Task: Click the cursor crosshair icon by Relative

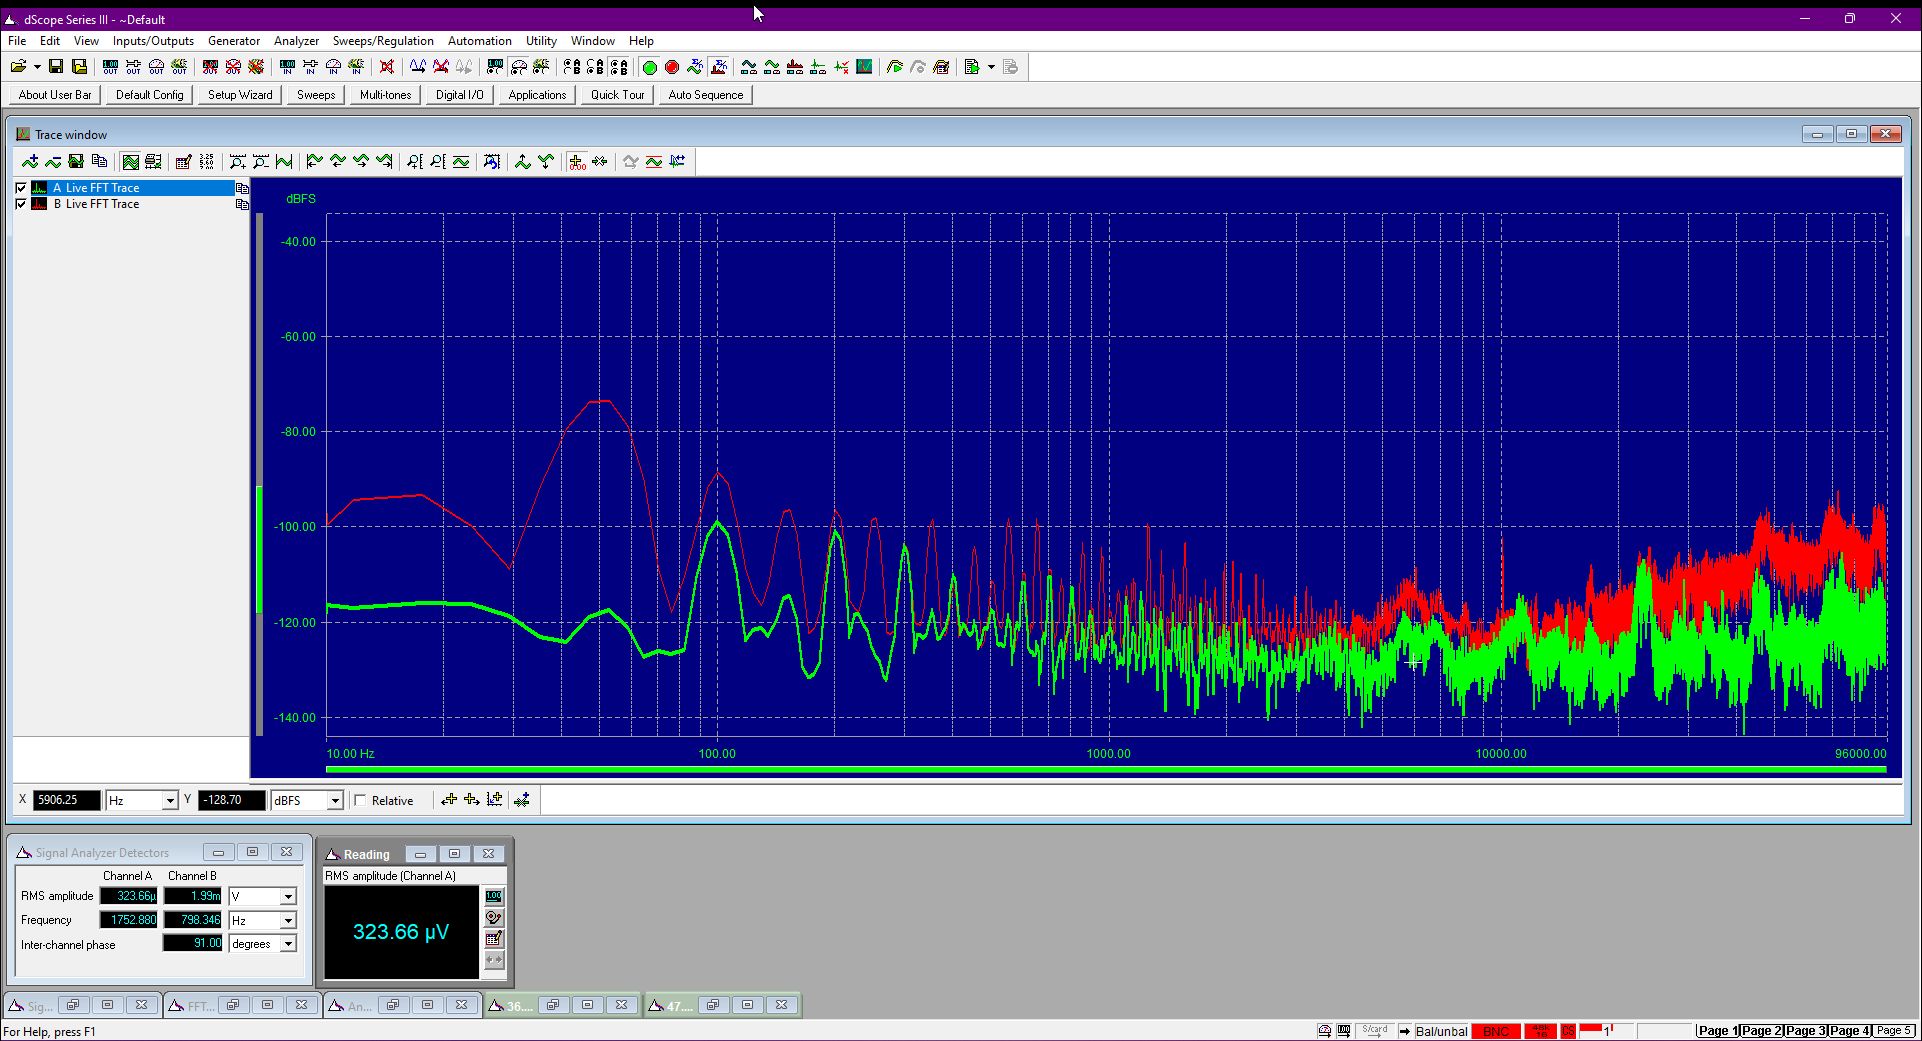Action: tap(448, 800)
